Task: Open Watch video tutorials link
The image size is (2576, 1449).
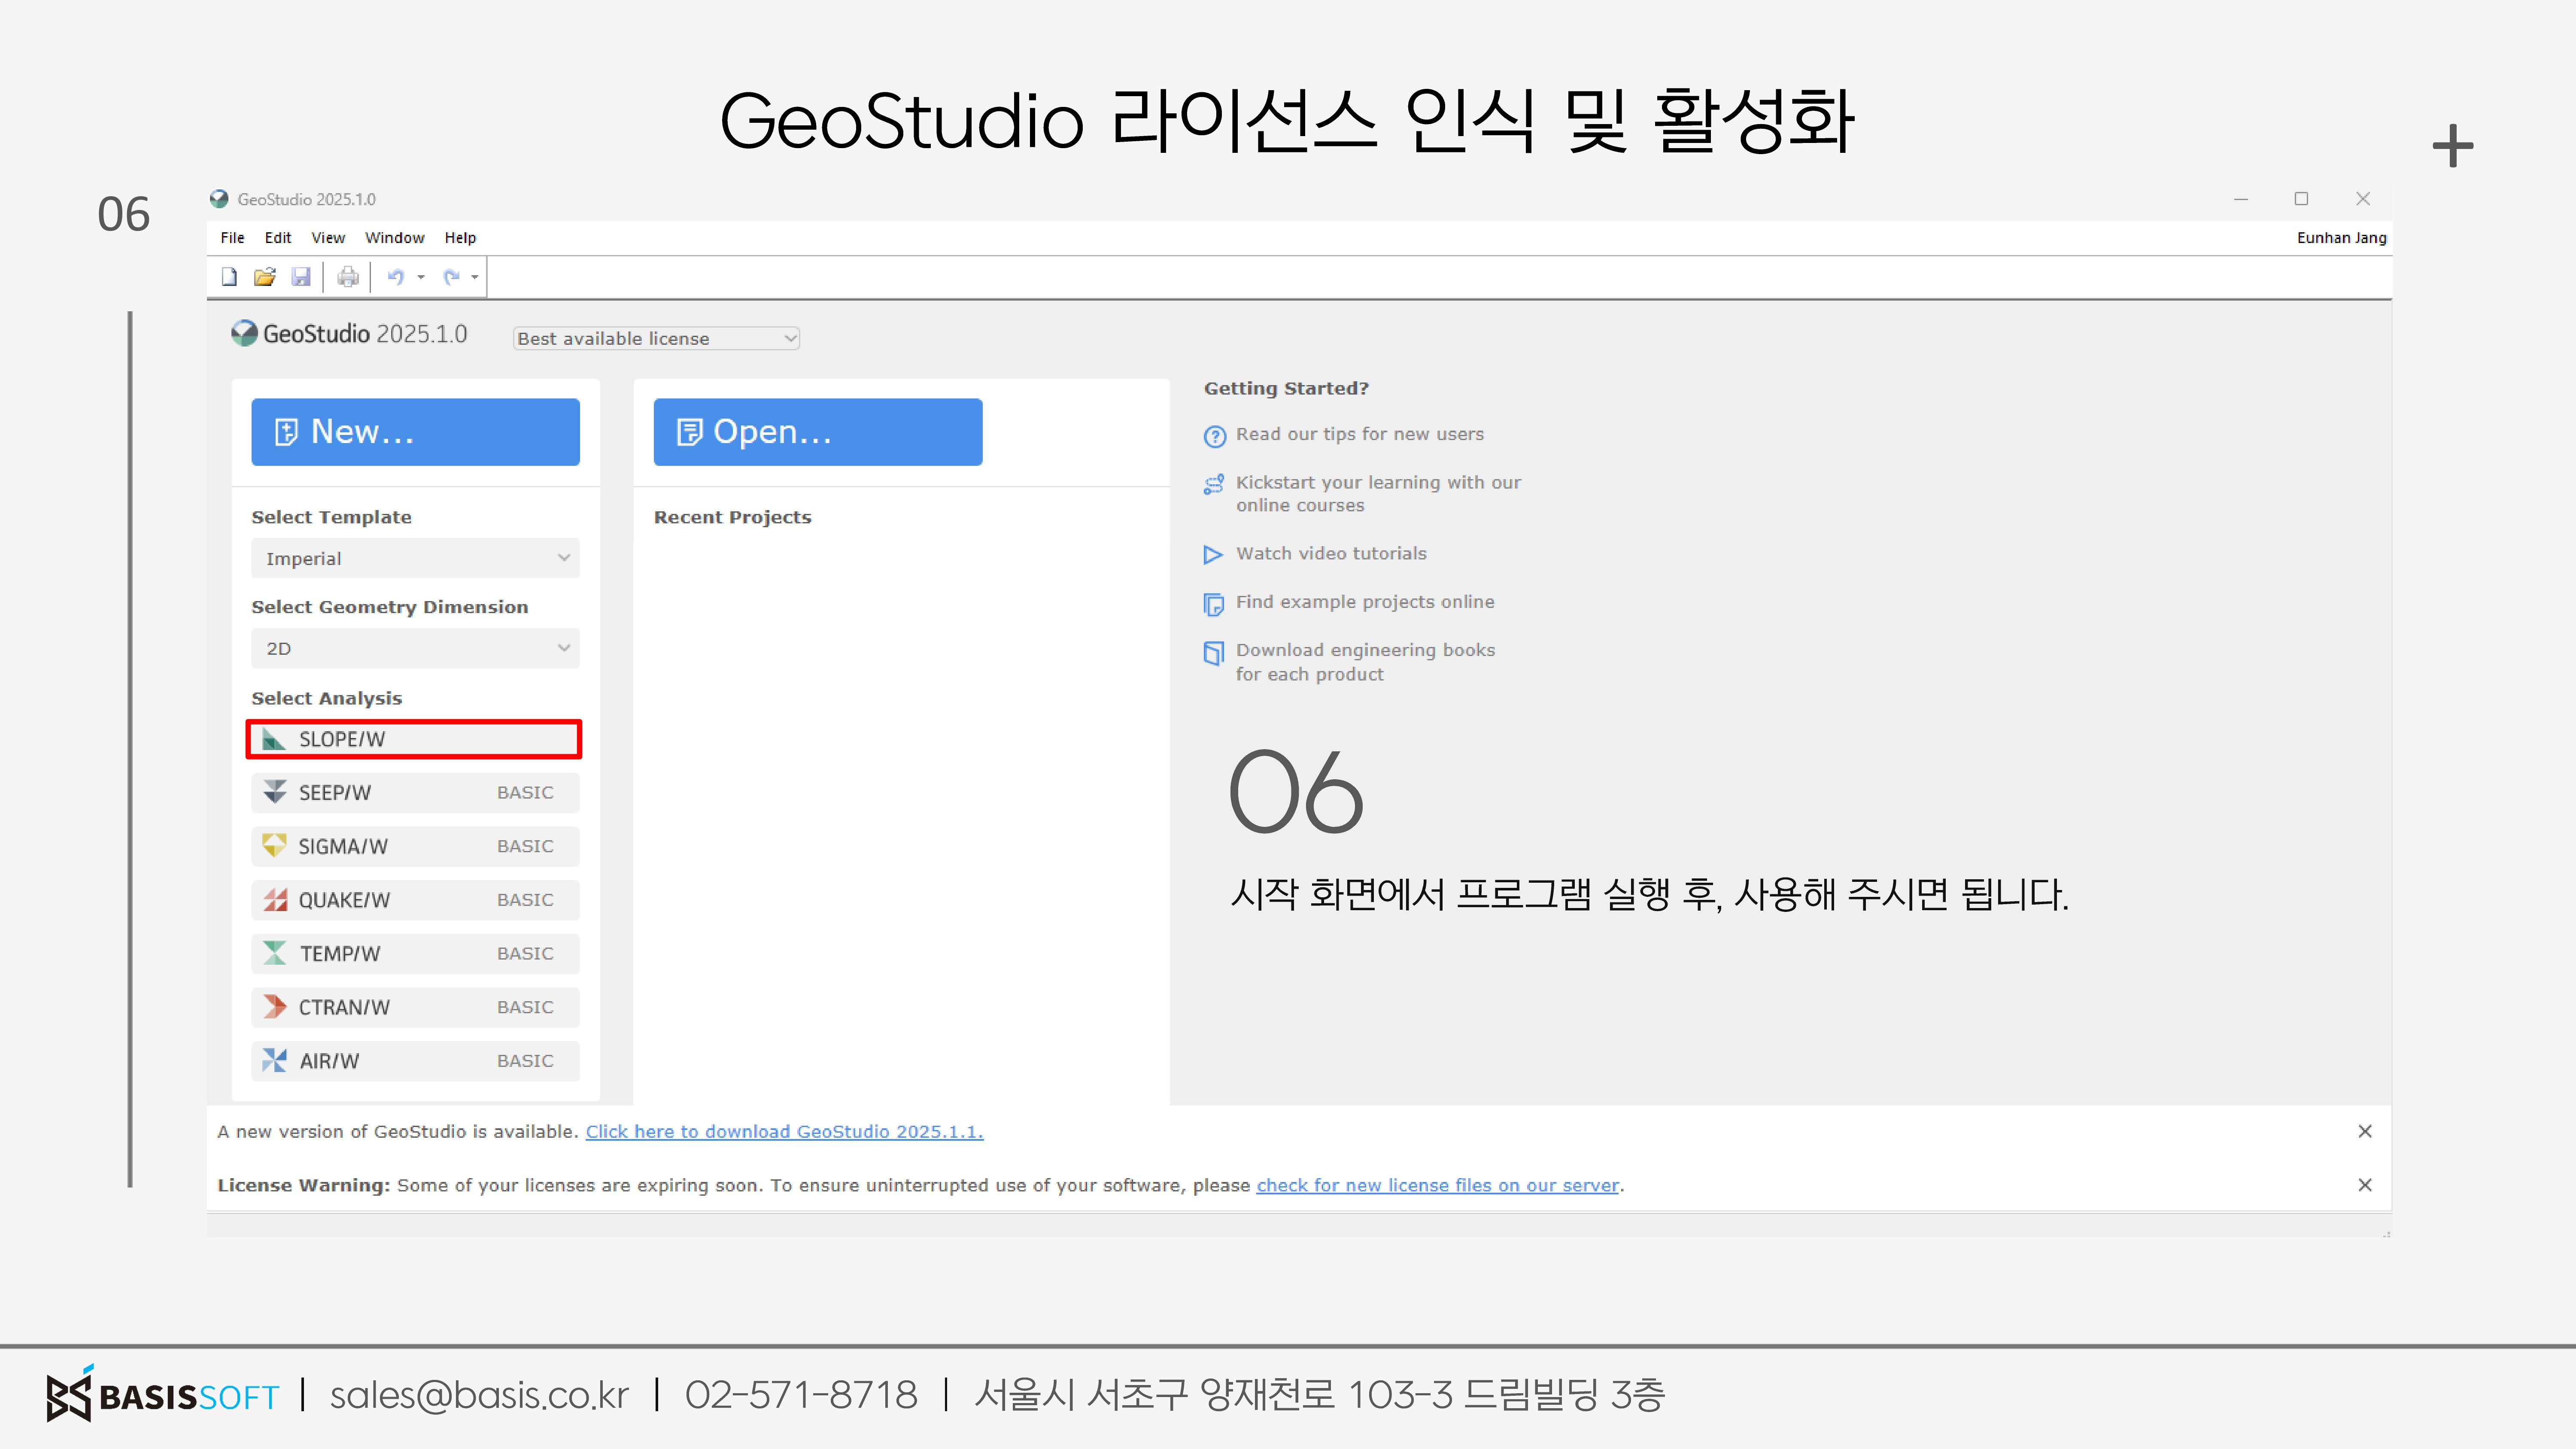Action: [x=1331, y=553]
